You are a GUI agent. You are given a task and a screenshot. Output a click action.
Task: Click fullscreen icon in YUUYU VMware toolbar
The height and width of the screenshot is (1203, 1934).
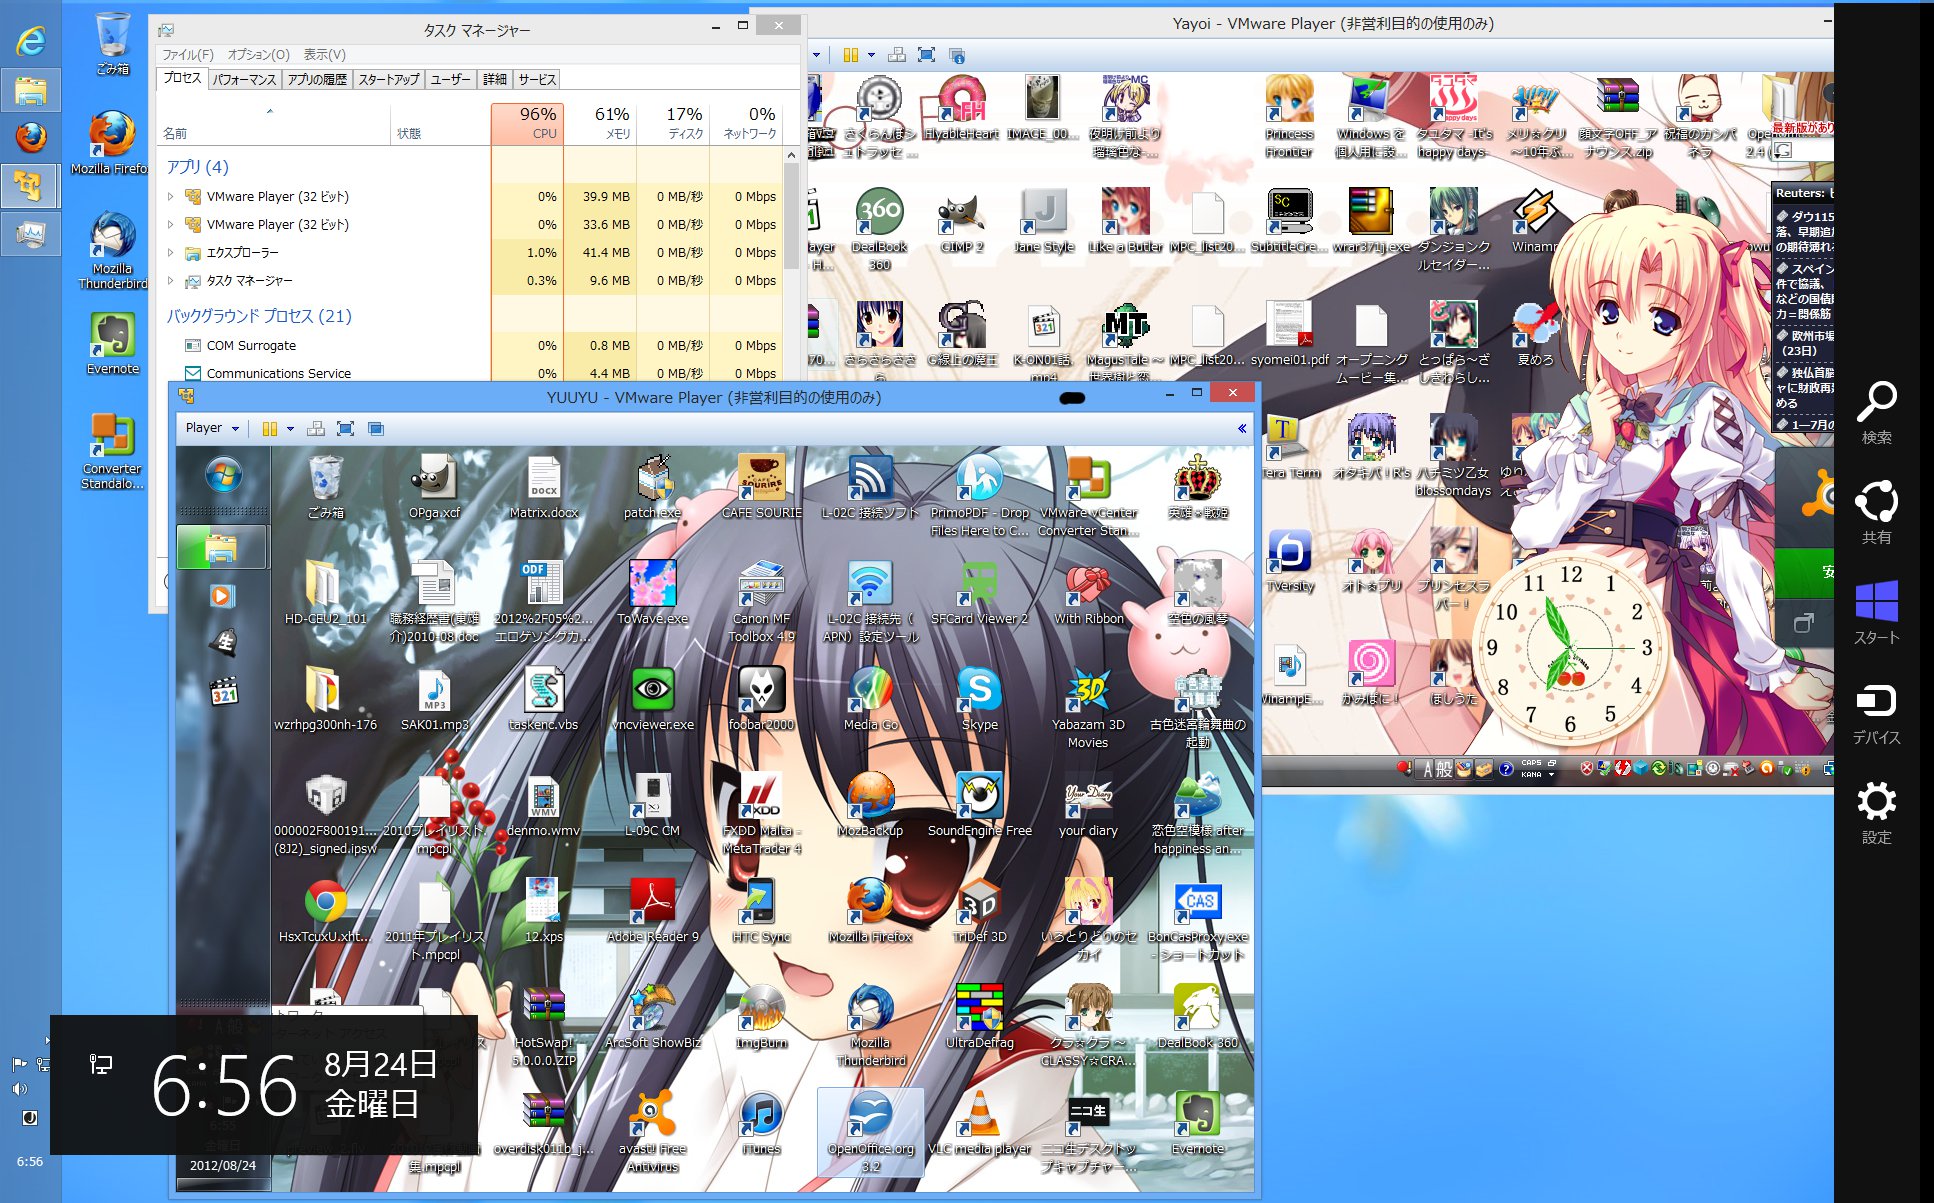(345, 429)
